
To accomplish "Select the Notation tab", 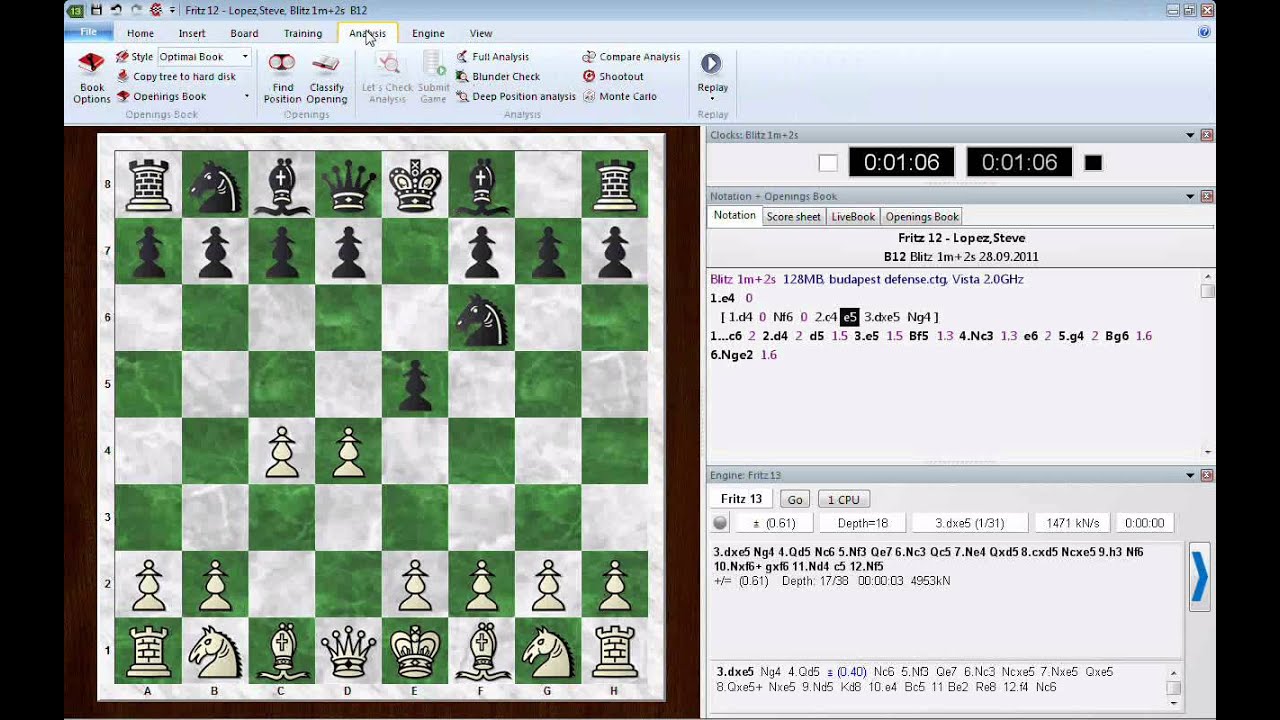I will pos(734,216).
